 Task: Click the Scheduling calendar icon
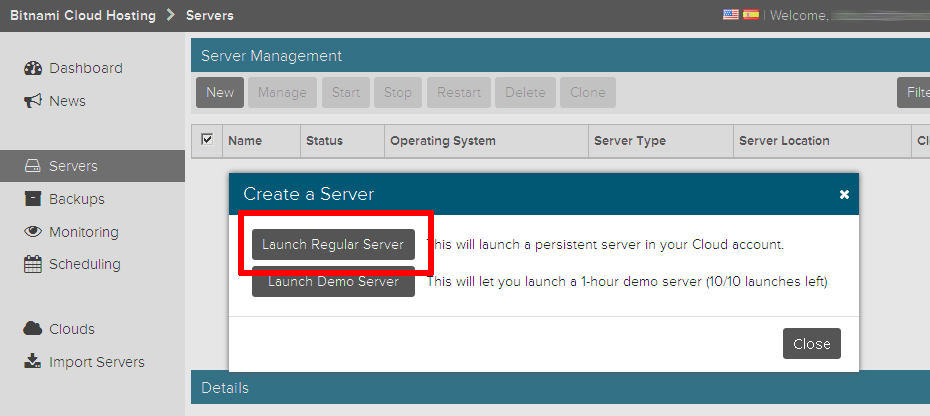click(33, 264)
